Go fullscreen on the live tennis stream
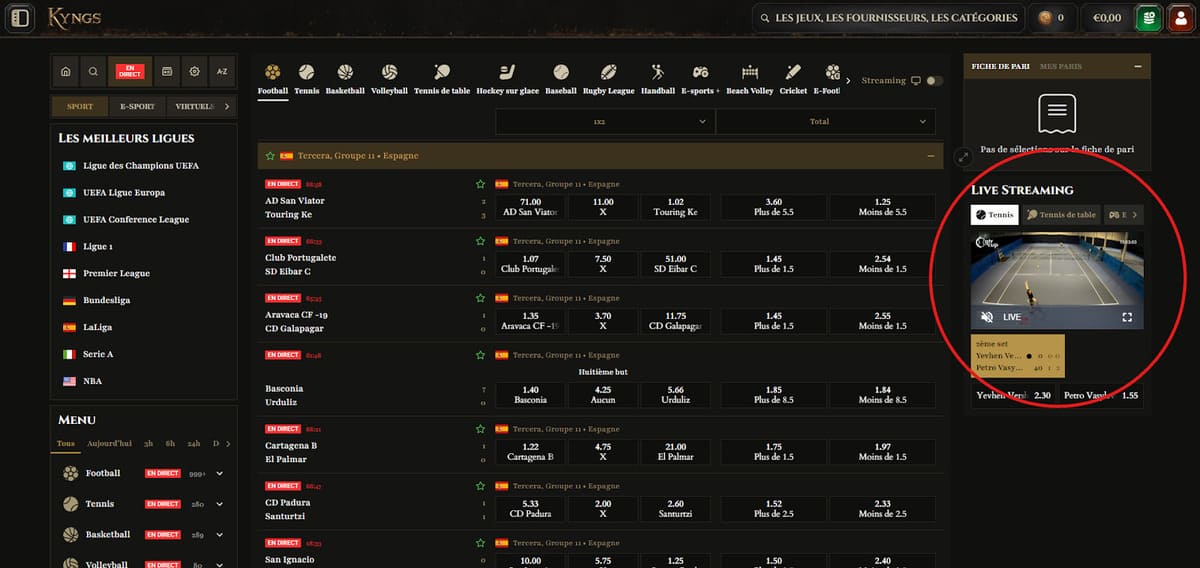The height and width of the screenshot is (568, 1200). tap(1127, 317)
